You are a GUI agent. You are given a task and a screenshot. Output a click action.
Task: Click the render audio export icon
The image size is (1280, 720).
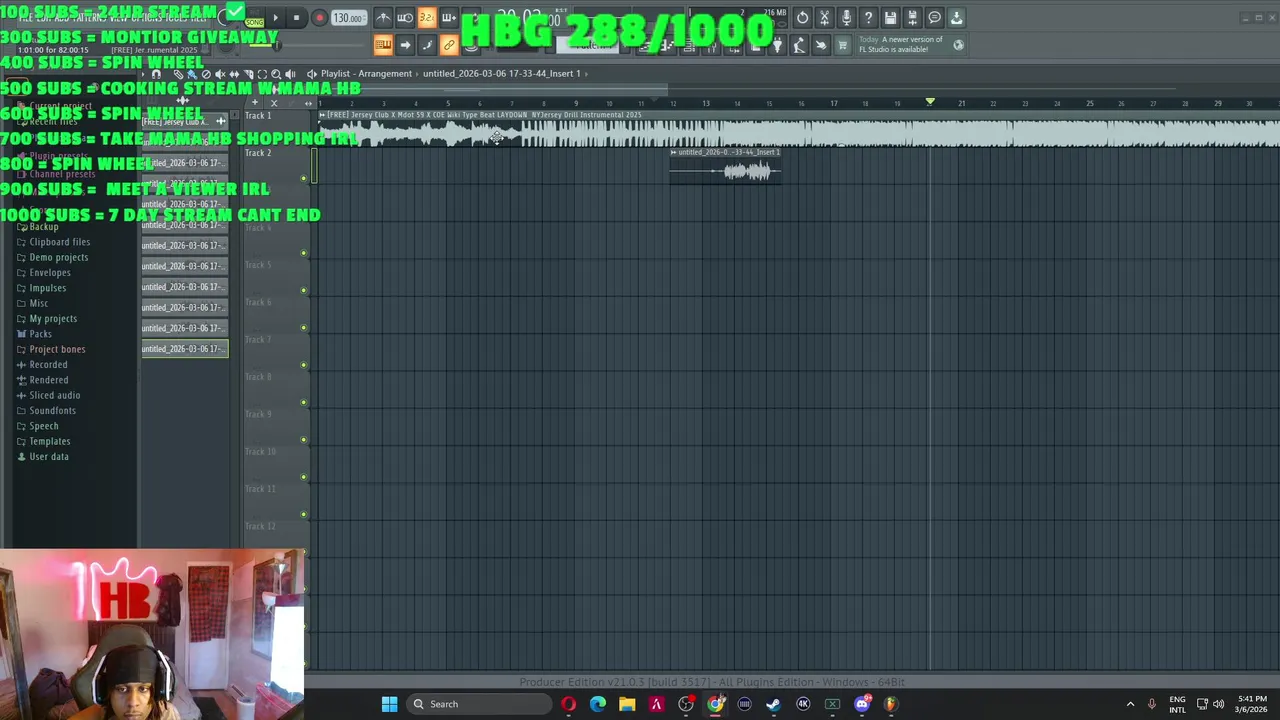click(x=912, y=18)
